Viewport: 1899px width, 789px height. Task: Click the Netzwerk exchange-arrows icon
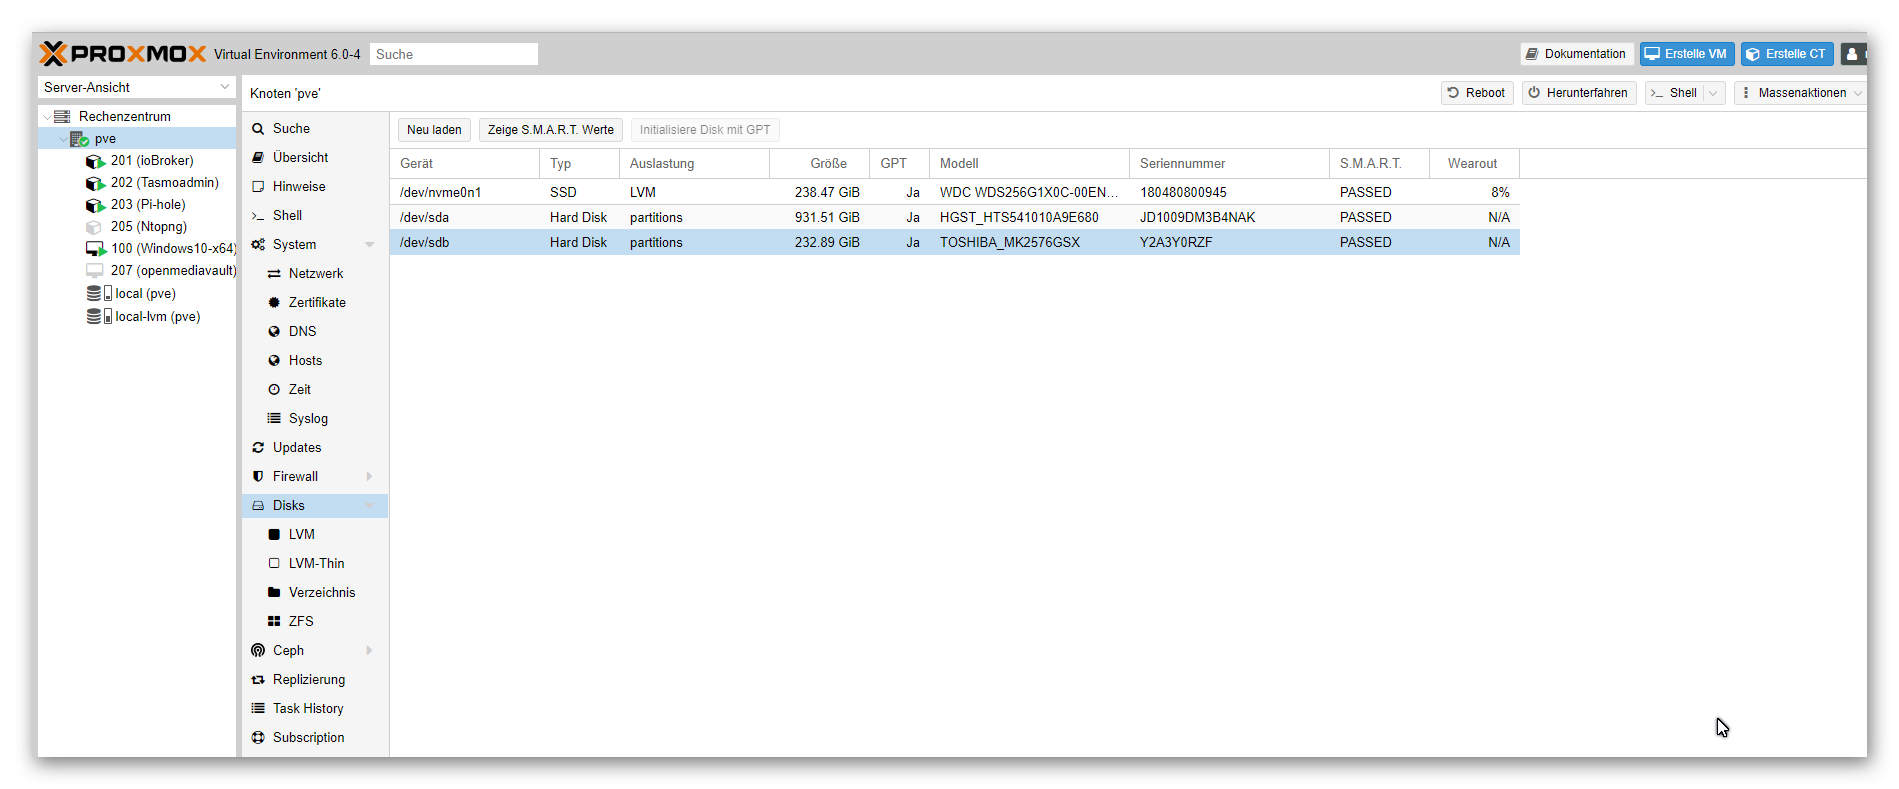click(x=274, y=274)
